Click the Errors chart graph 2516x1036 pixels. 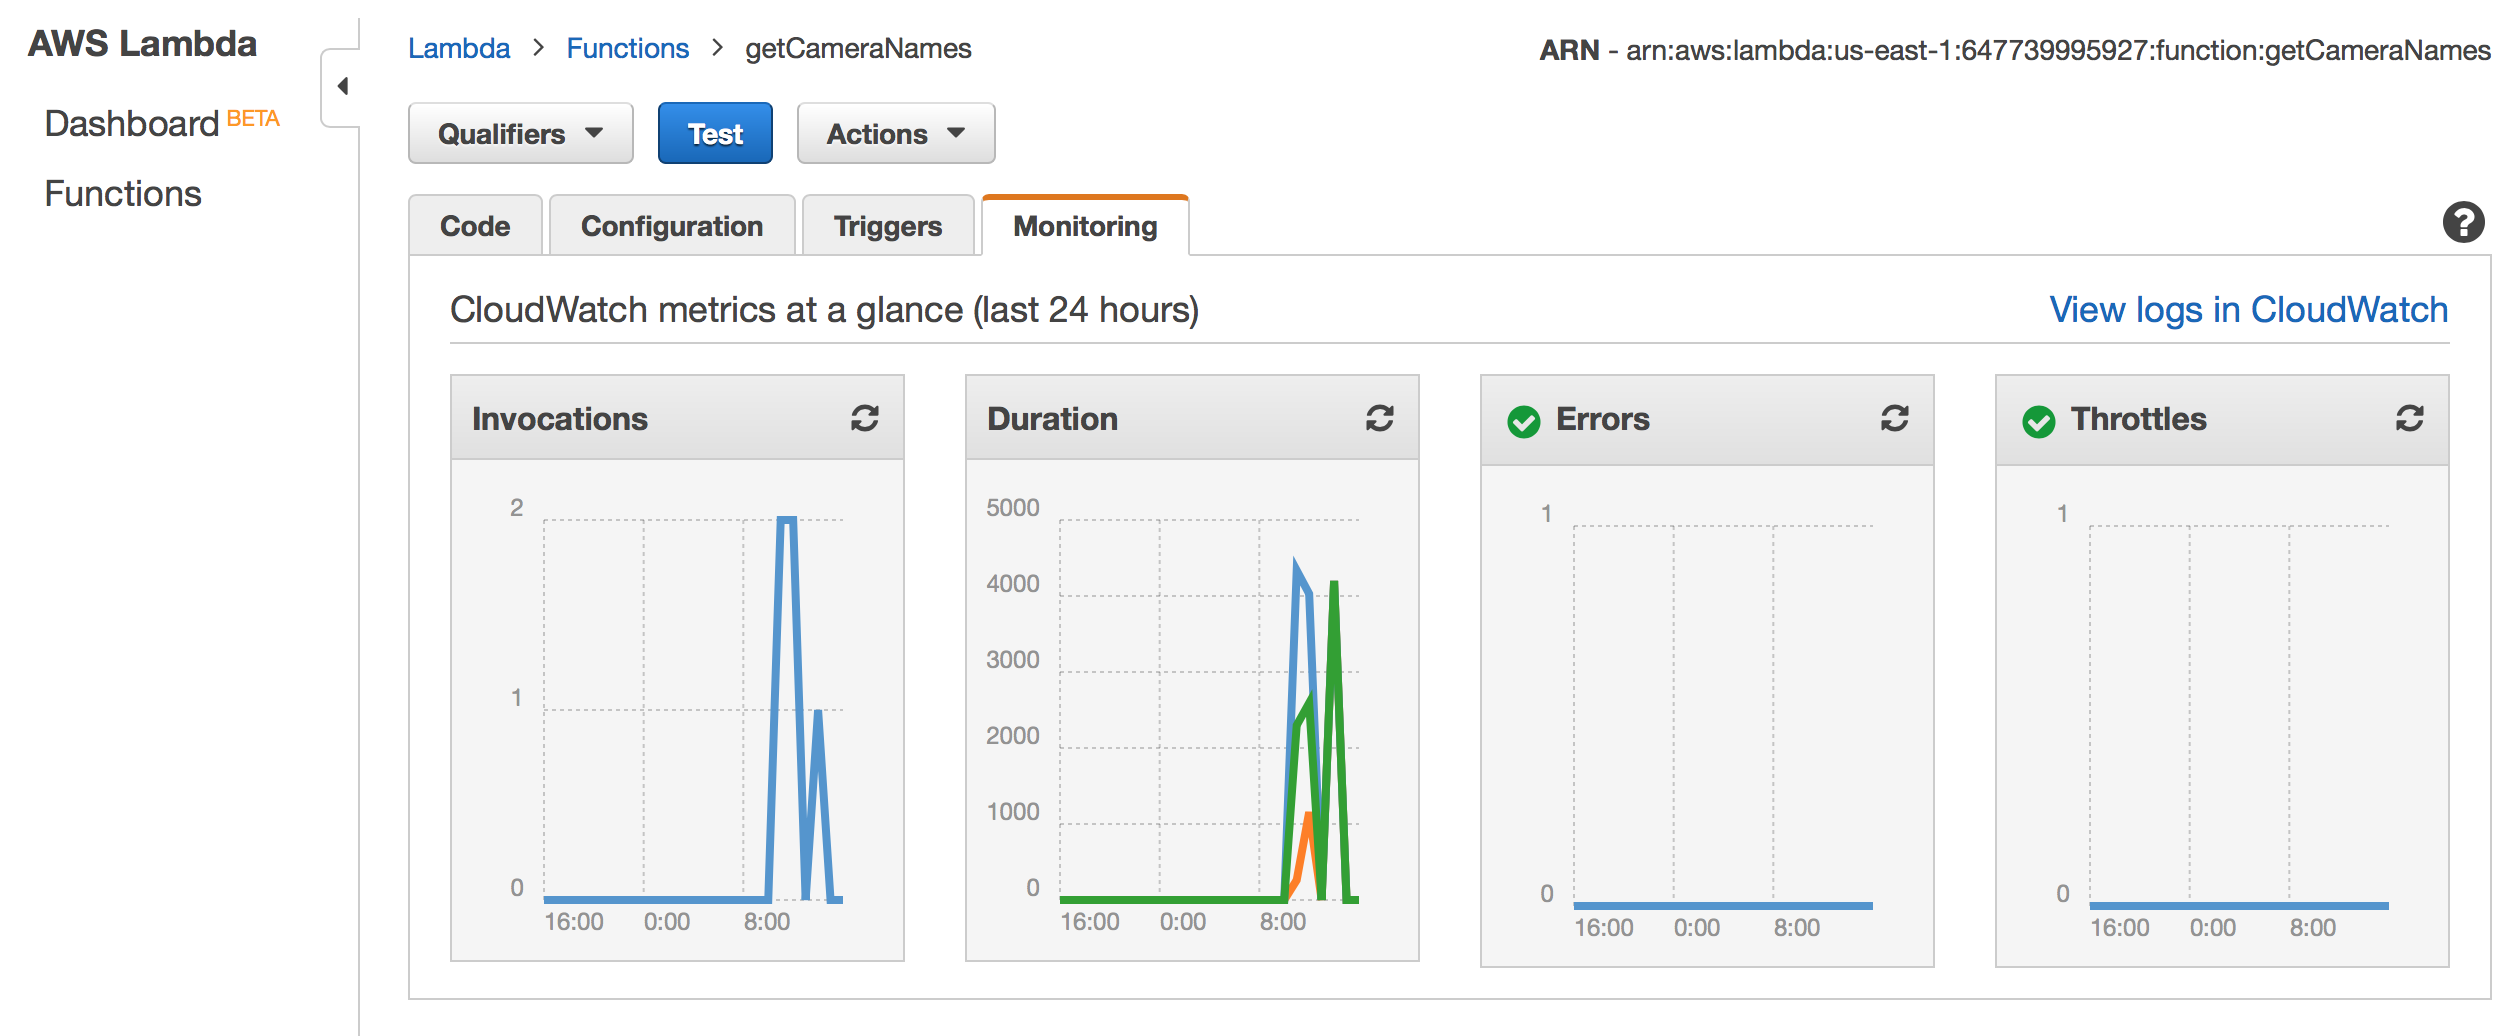[1723, 716]
